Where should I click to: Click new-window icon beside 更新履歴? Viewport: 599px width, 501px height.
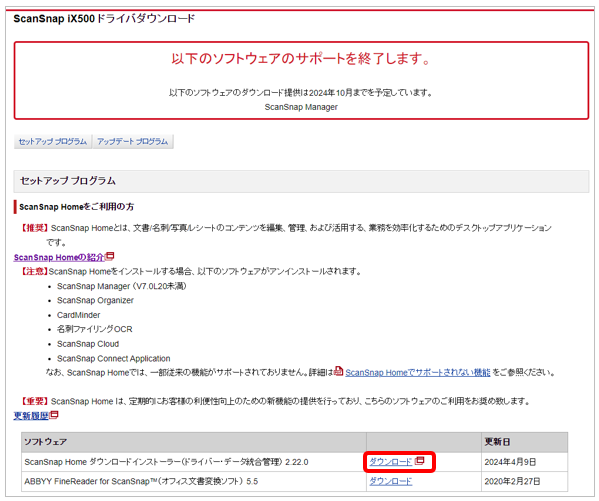54,414
